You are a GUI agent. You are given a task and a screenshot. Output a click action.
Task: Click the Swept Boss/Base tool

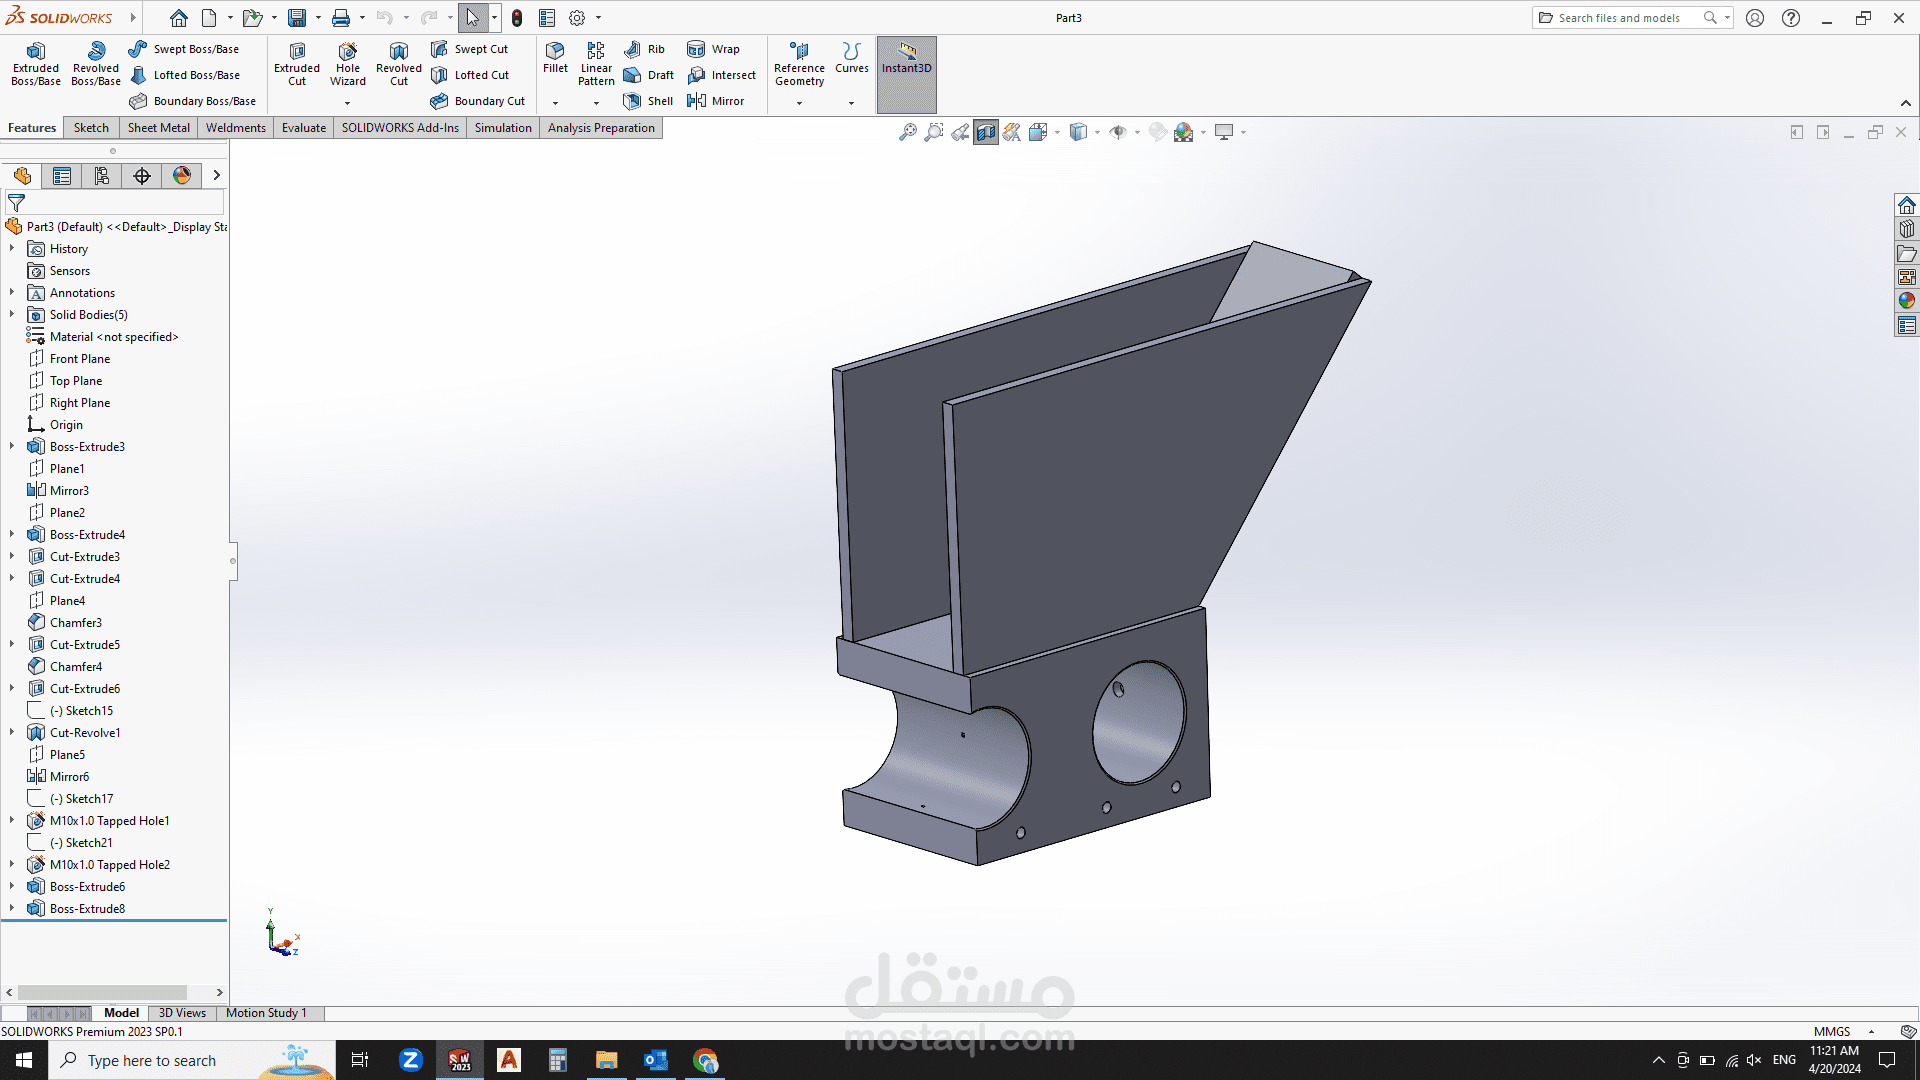click(184, 49)
